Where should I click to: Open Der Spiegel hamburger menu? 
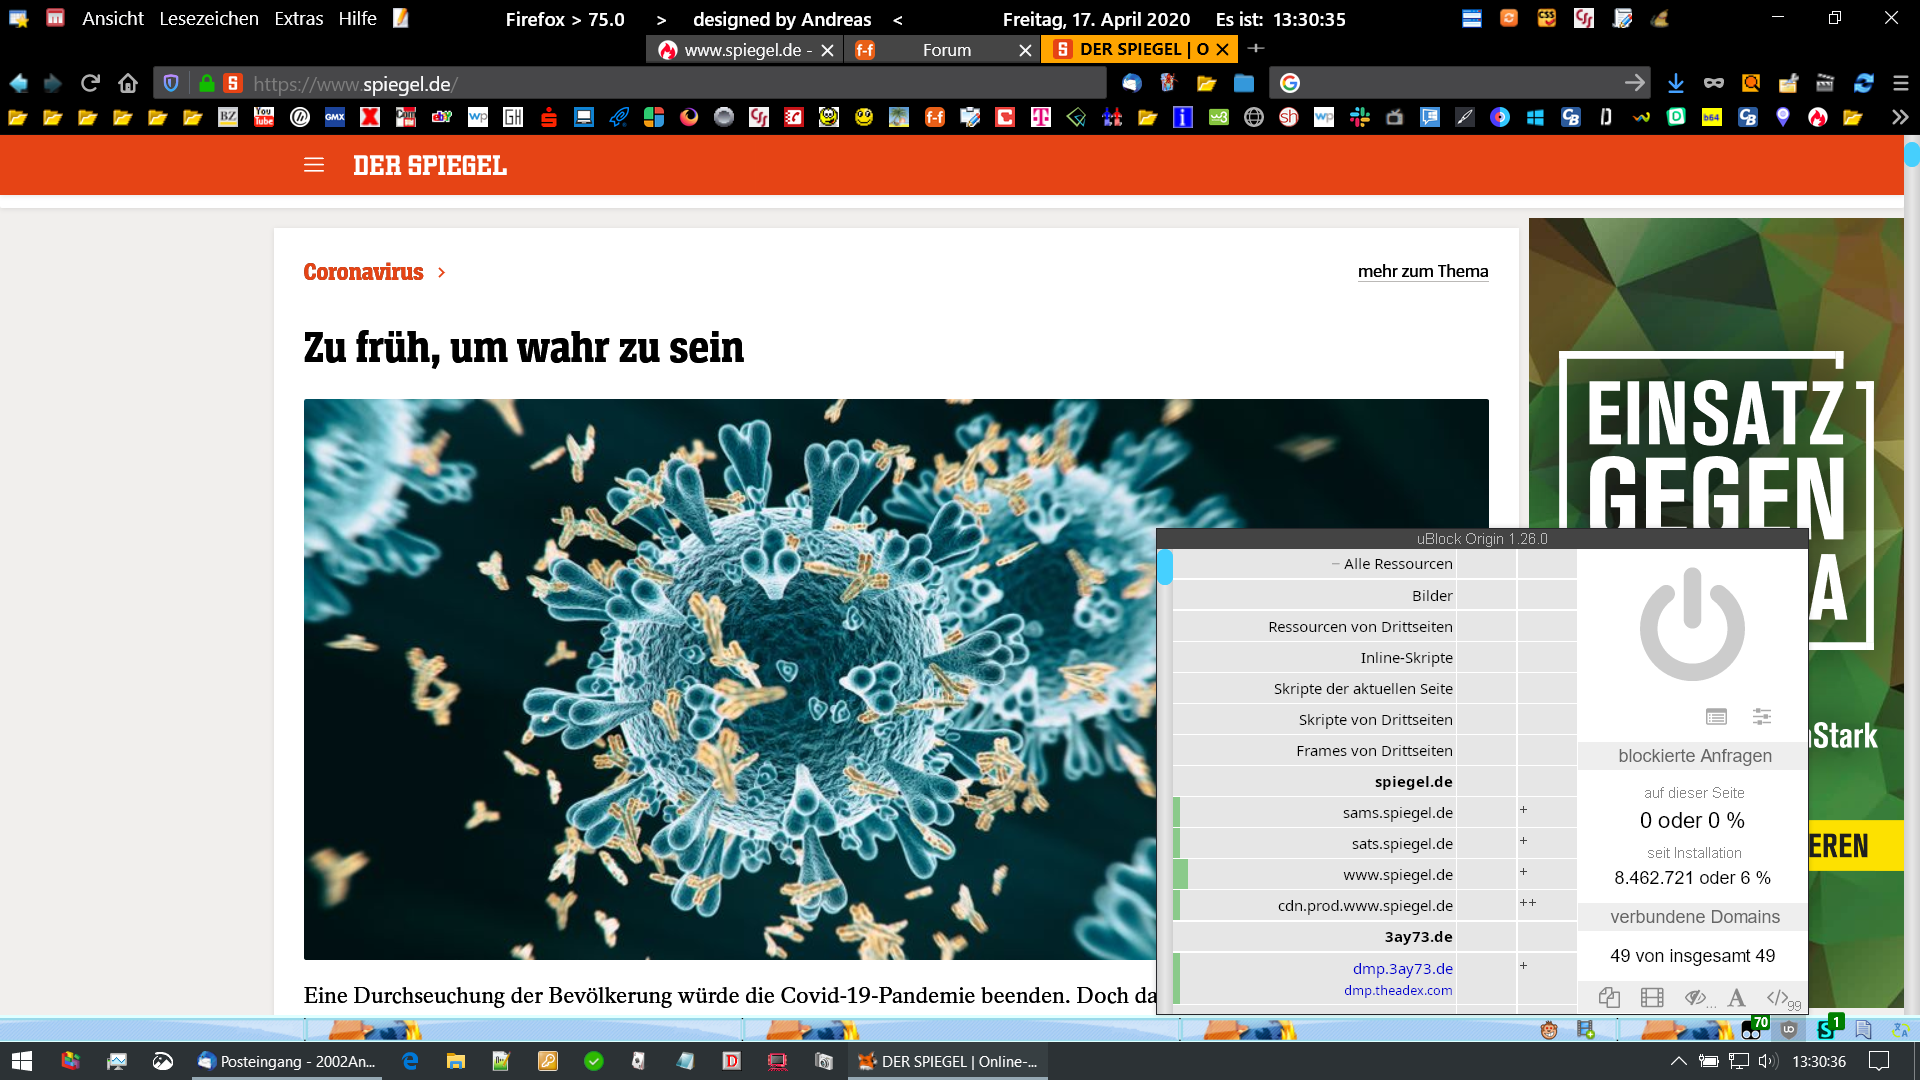tap(314, 165)
